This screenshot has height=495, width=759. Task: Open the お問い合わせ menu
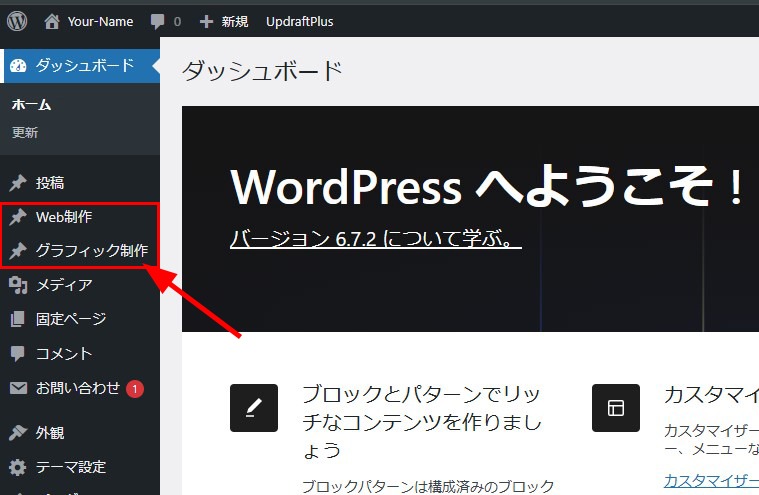(x=80, y=388)
